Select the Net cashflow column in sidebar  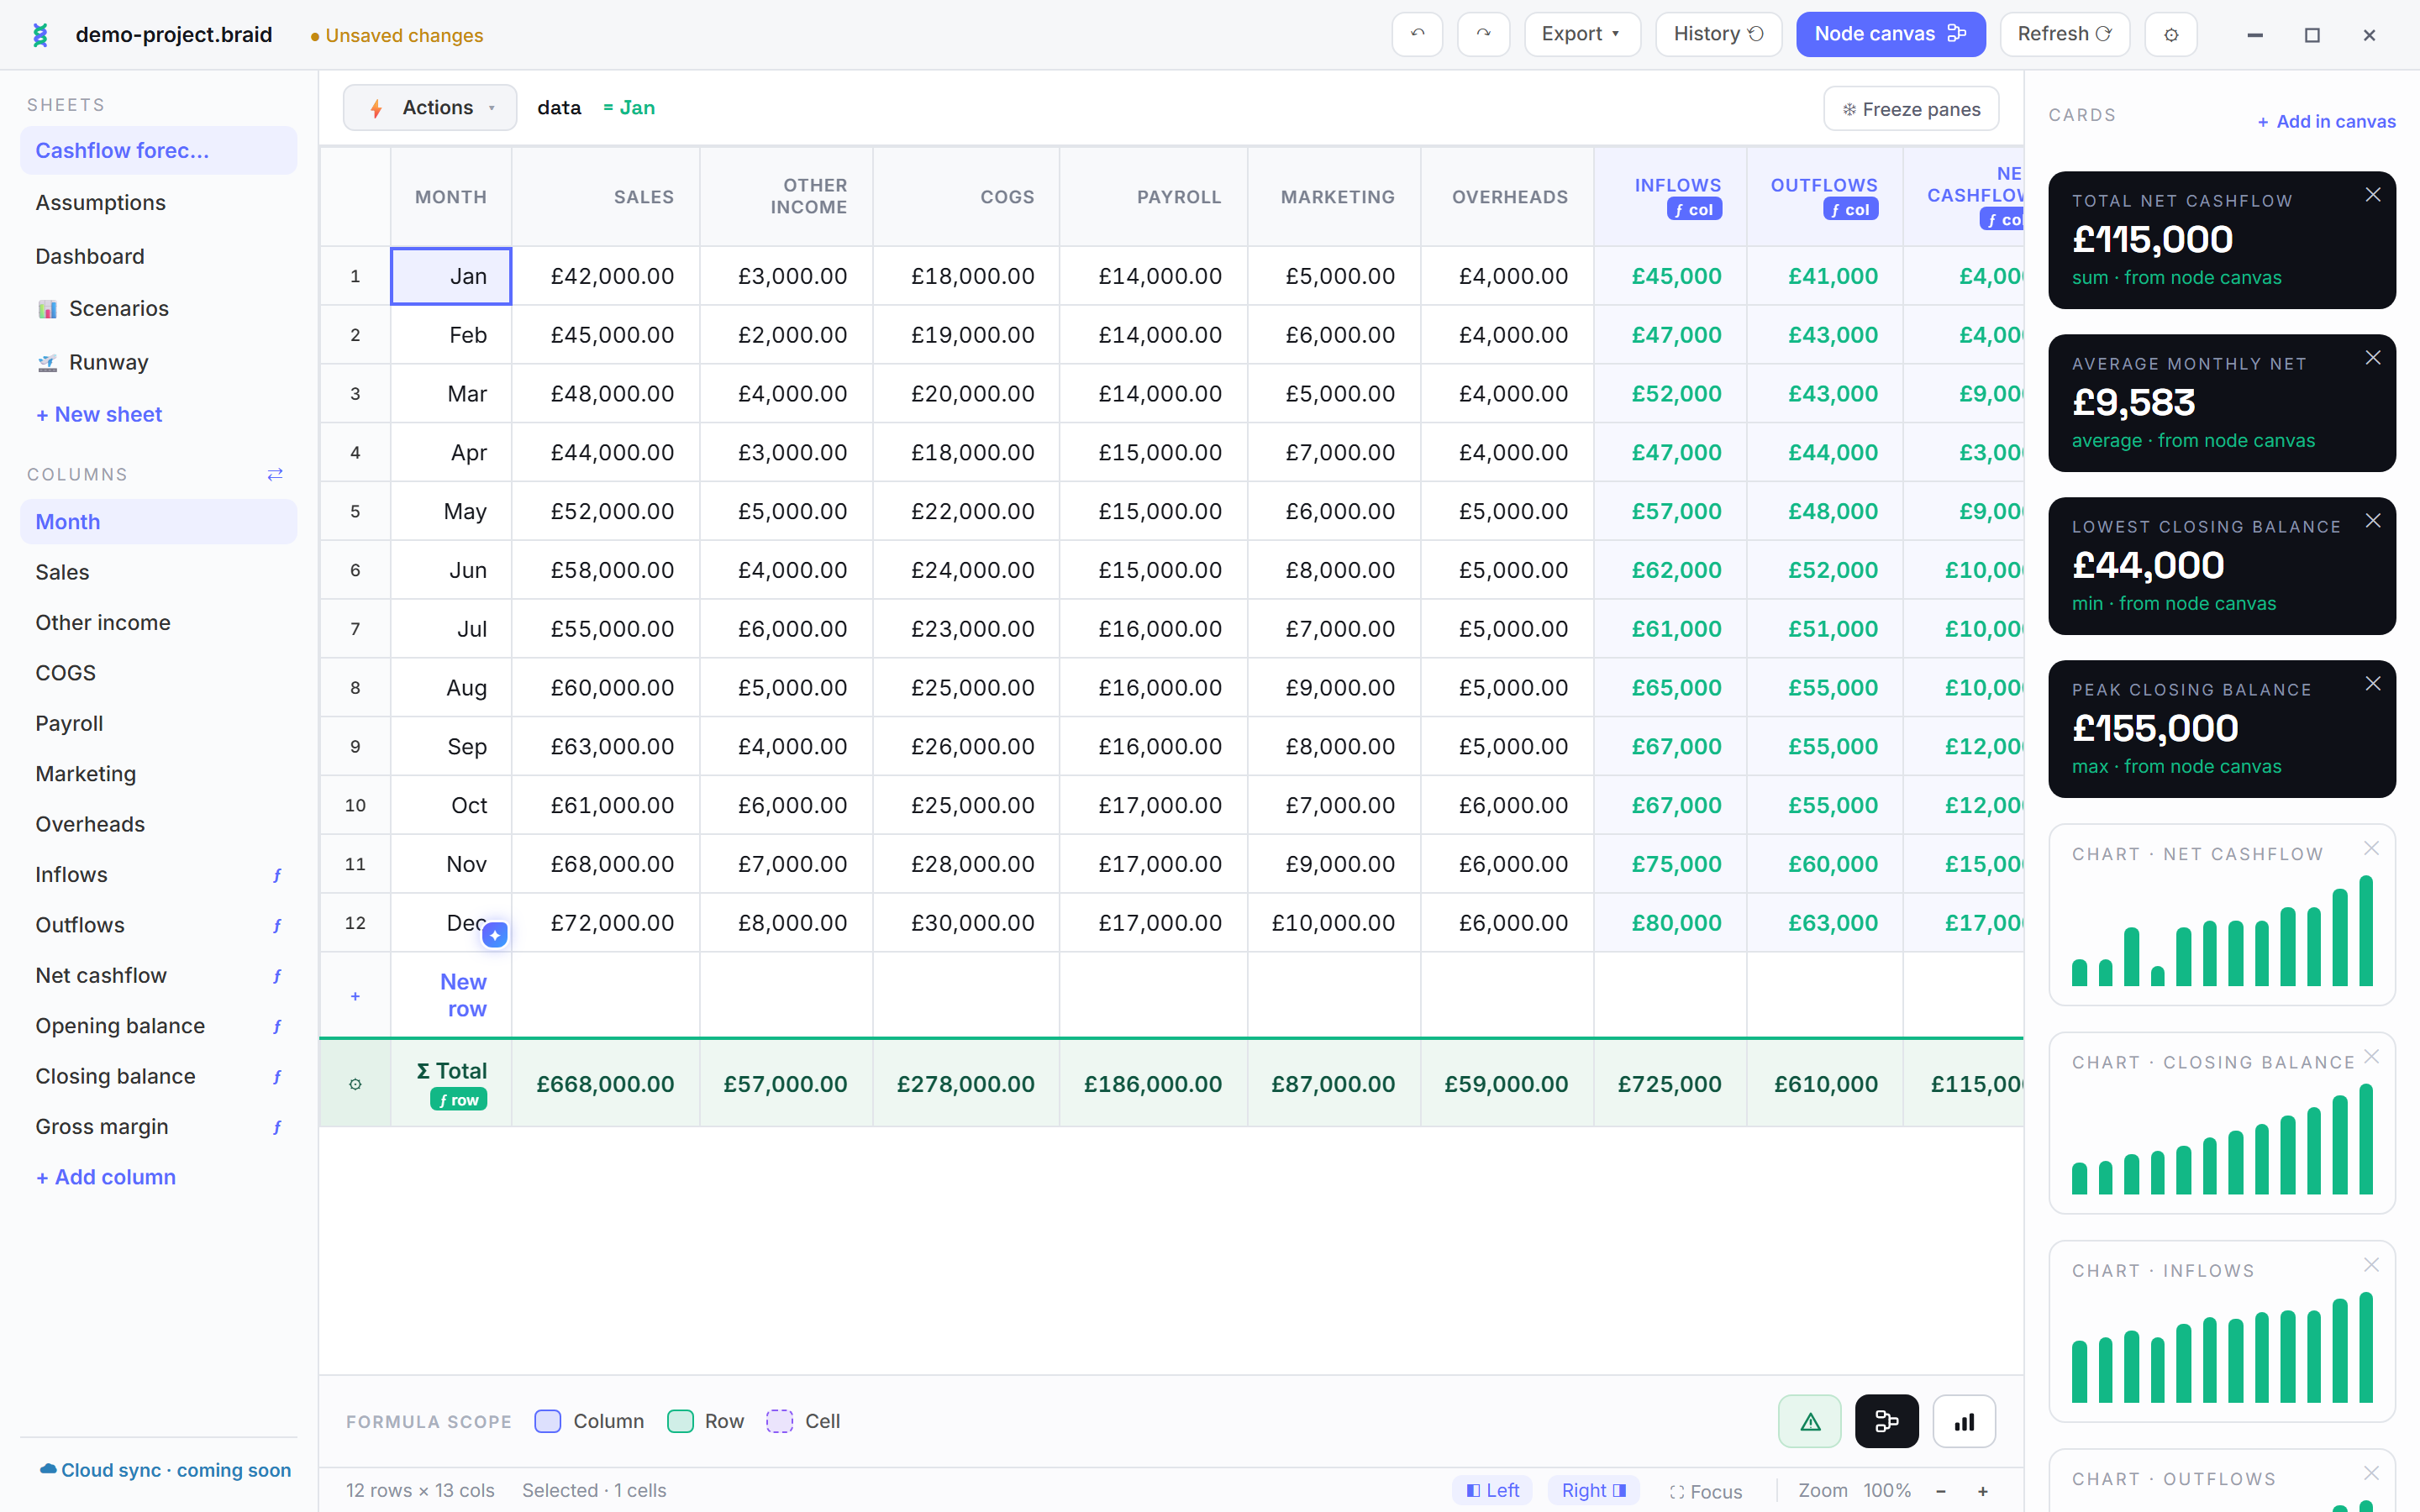click(158, 975)
